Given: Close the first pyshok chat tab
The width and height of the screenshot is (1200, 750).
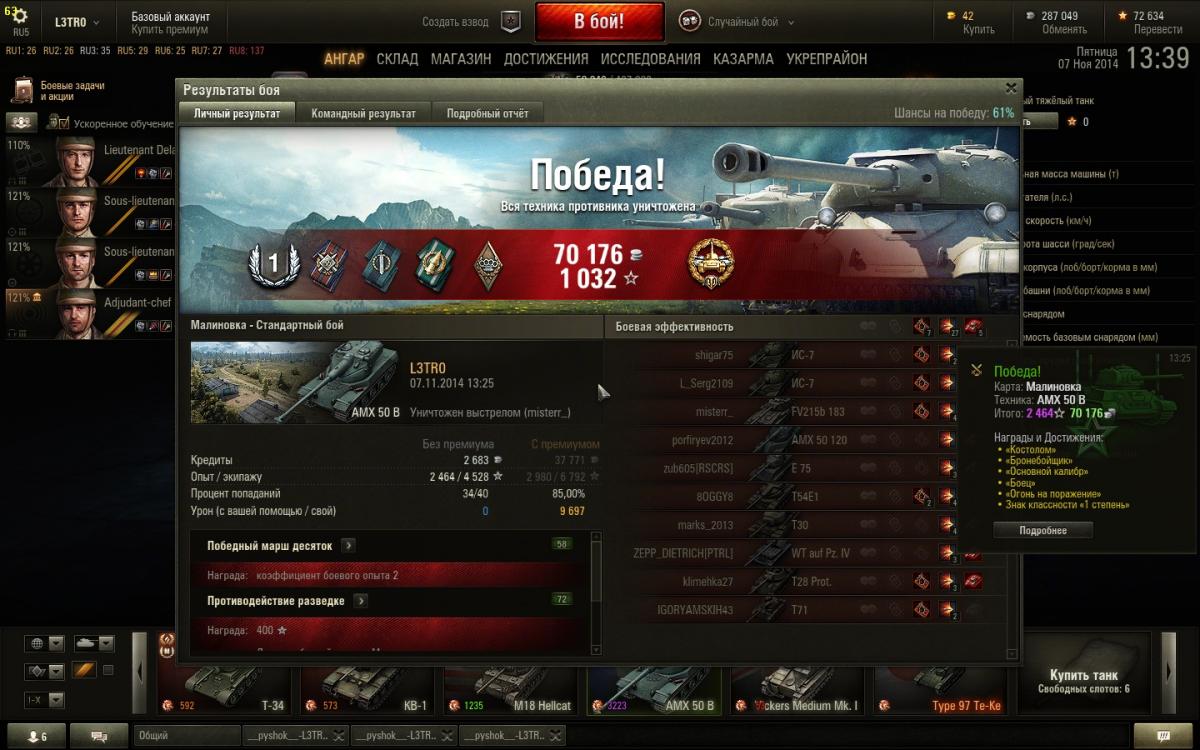Looking at the screenshot, I should [340, 736].
